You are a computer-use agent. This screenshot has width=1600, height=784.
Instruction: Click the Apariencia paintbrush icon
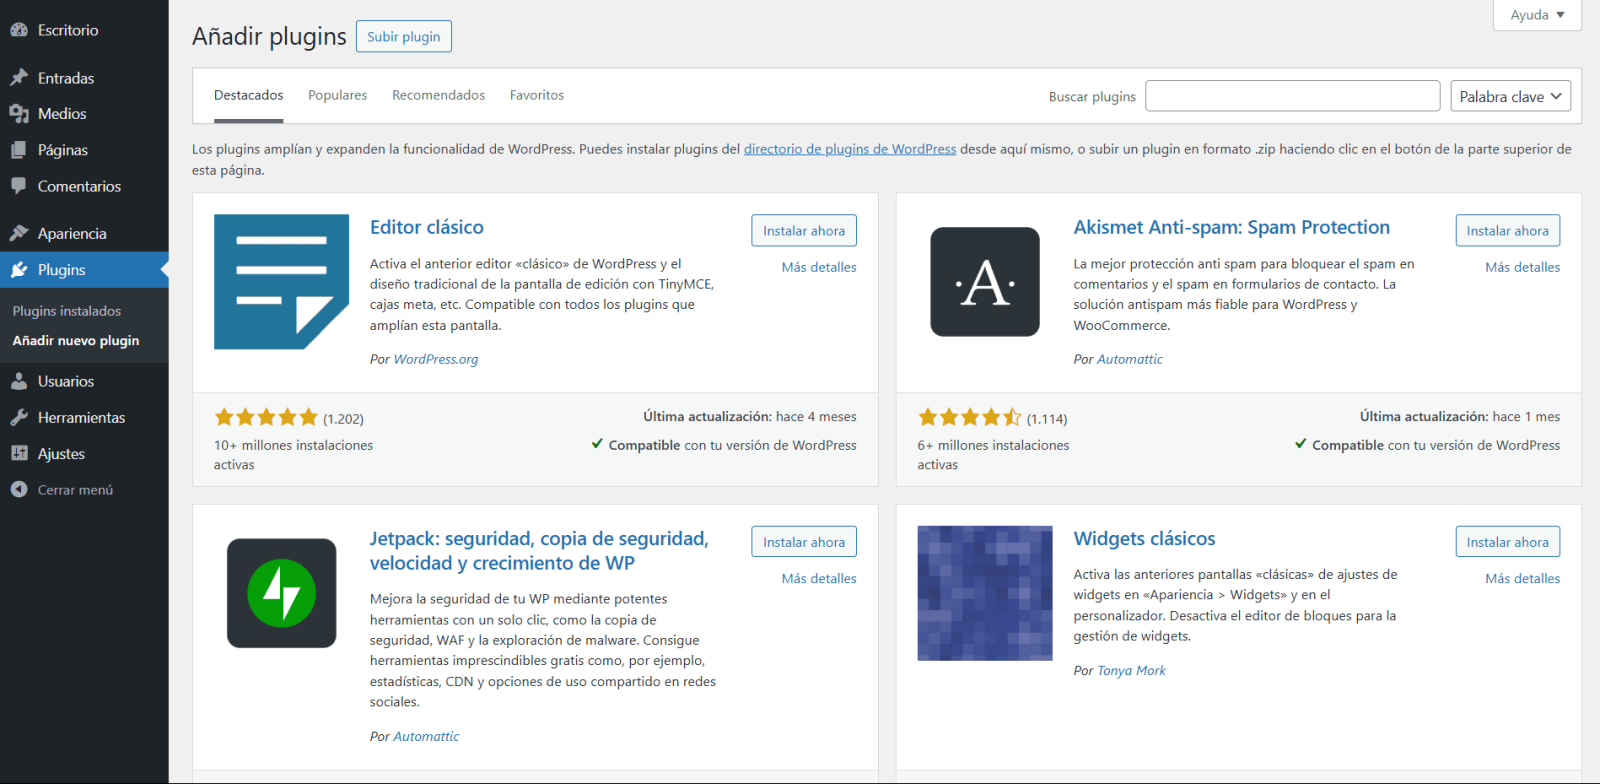point(19,233)
